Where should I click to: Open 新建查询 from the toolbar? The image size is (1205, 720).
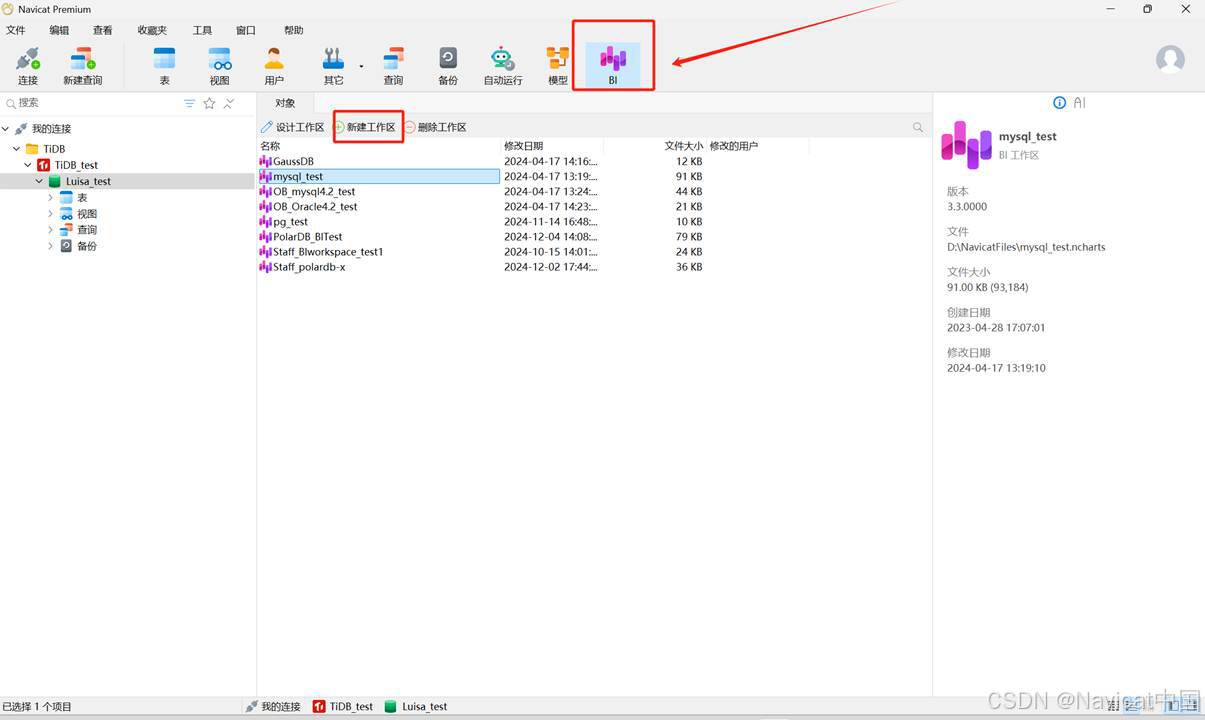click(83, 66)
